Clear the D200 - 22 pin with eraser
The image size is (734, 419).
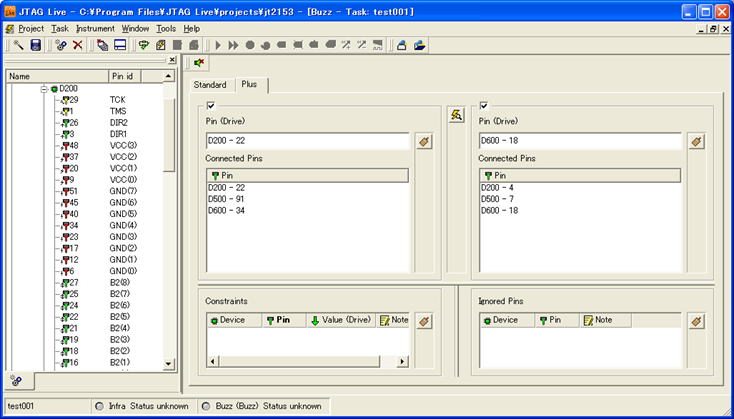tap(425, 141)
